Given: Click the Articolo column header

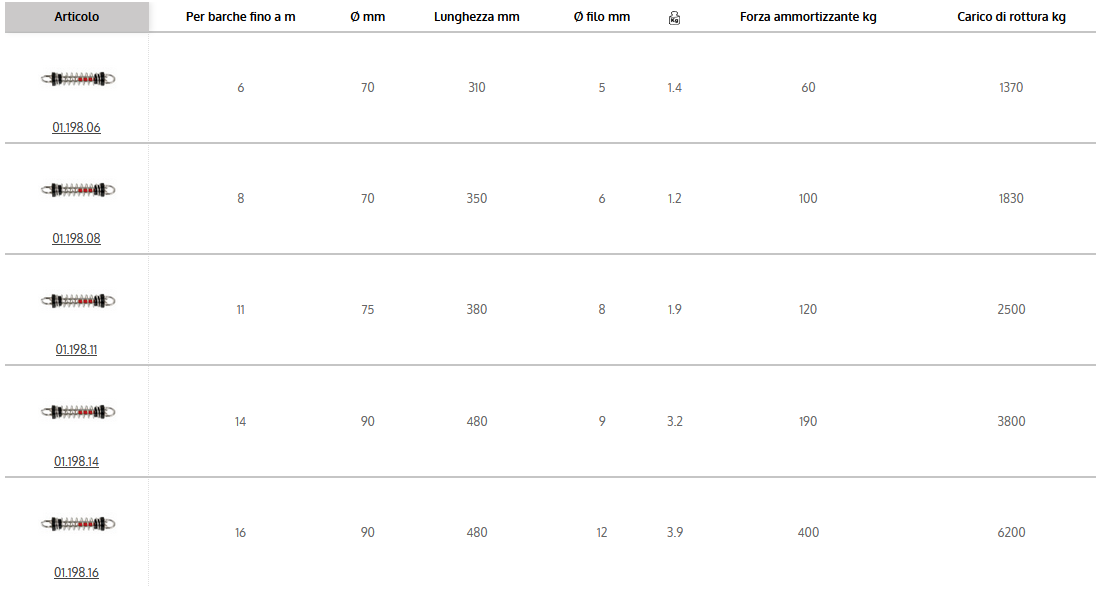Looking at the screenshot, I should (77, 17).
